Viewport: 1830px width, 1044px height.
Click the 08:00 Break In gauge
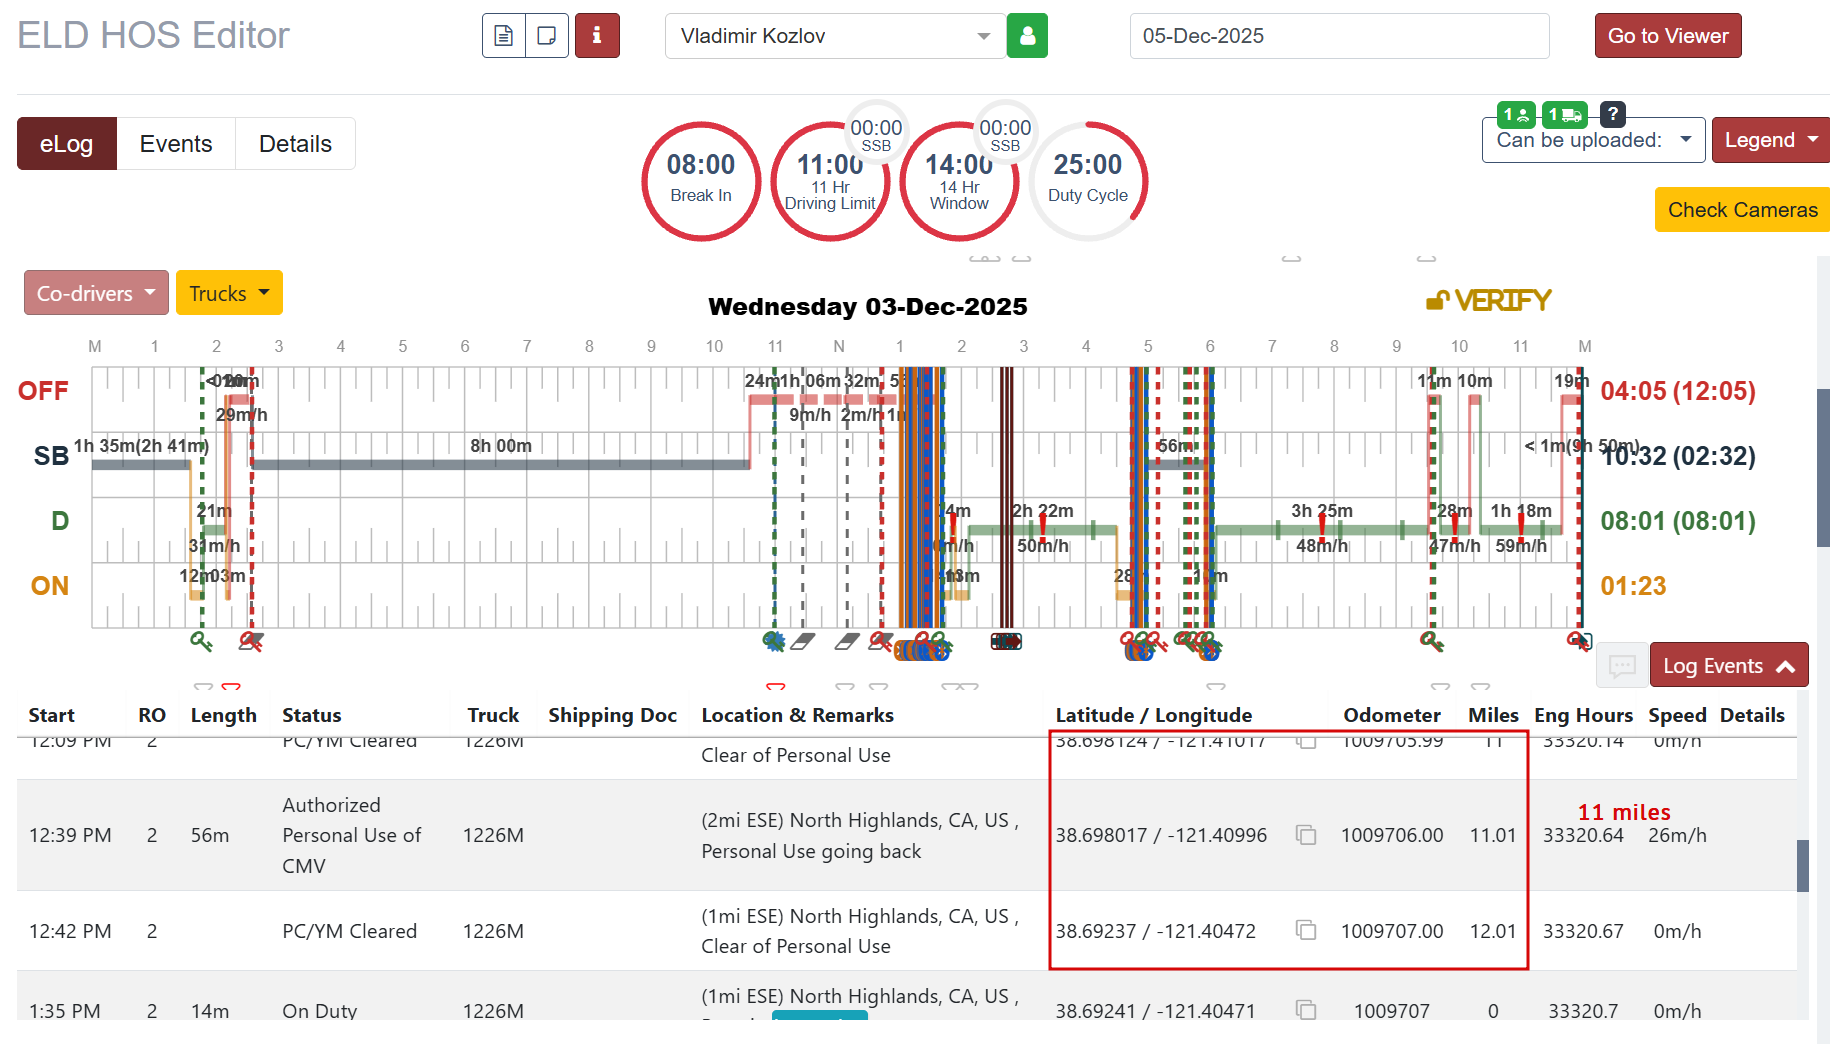(701, 181)
